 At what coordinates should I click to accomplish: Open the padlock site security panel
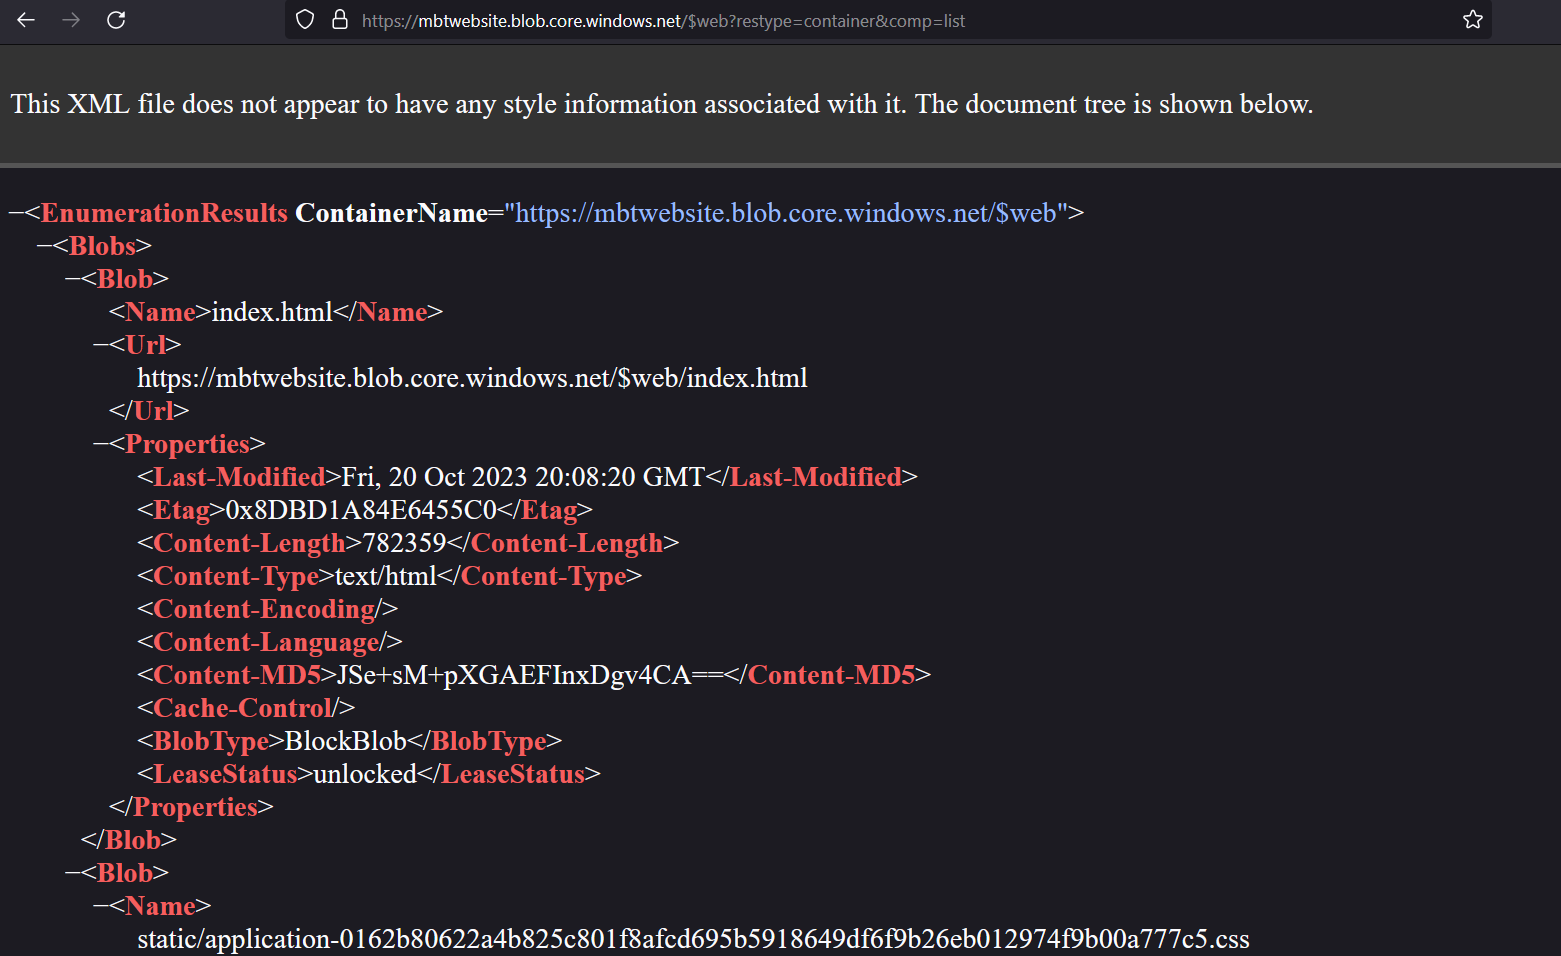pyautogui.click(x=340, y=20)
